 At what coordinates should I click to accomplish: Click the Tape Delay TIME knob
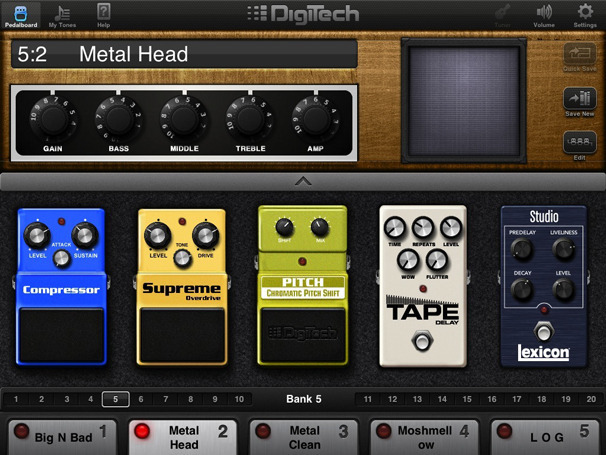point(395,228)
